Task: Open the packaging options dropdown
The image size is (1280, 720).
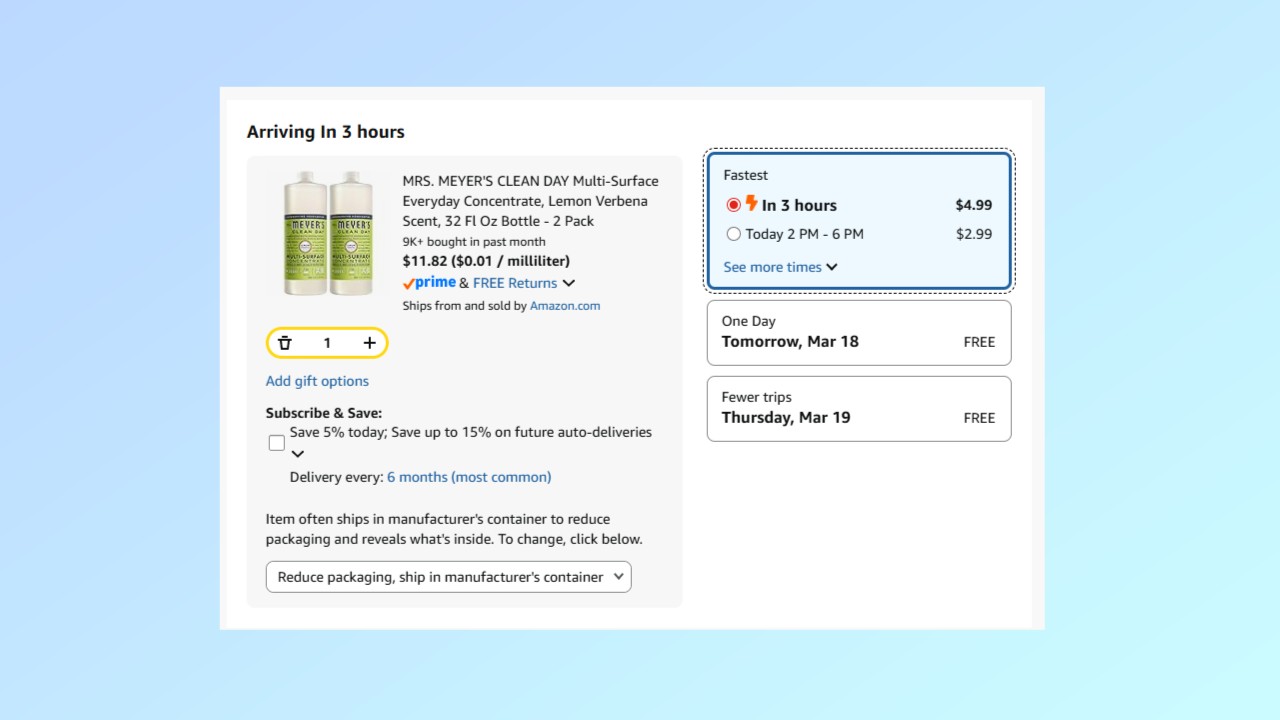Action: point(447,576)
